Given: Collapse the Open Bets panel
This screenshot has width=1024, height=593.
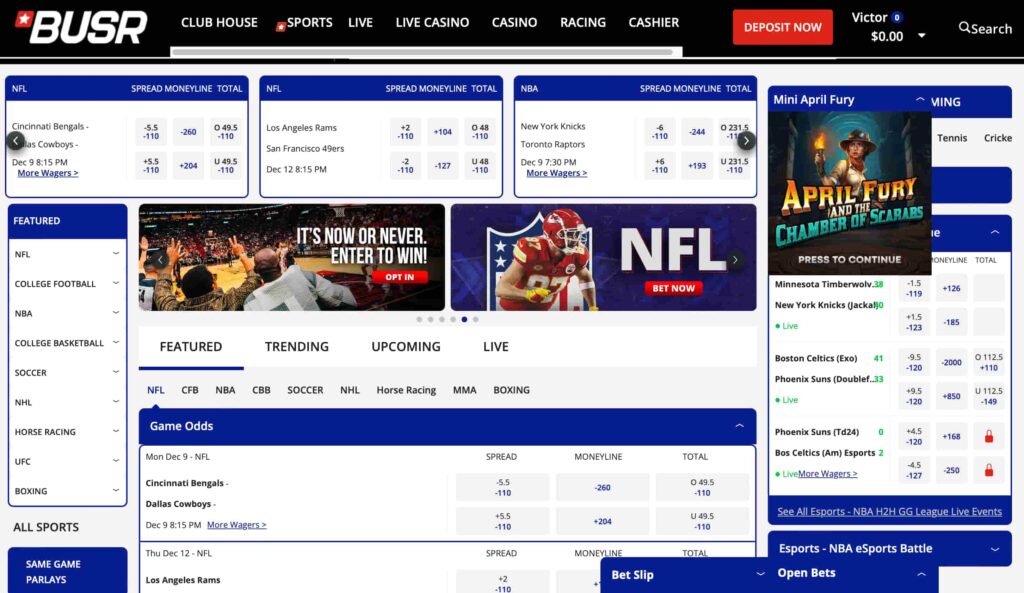Looking at the screenshot, I should click(x=921, y=574).
